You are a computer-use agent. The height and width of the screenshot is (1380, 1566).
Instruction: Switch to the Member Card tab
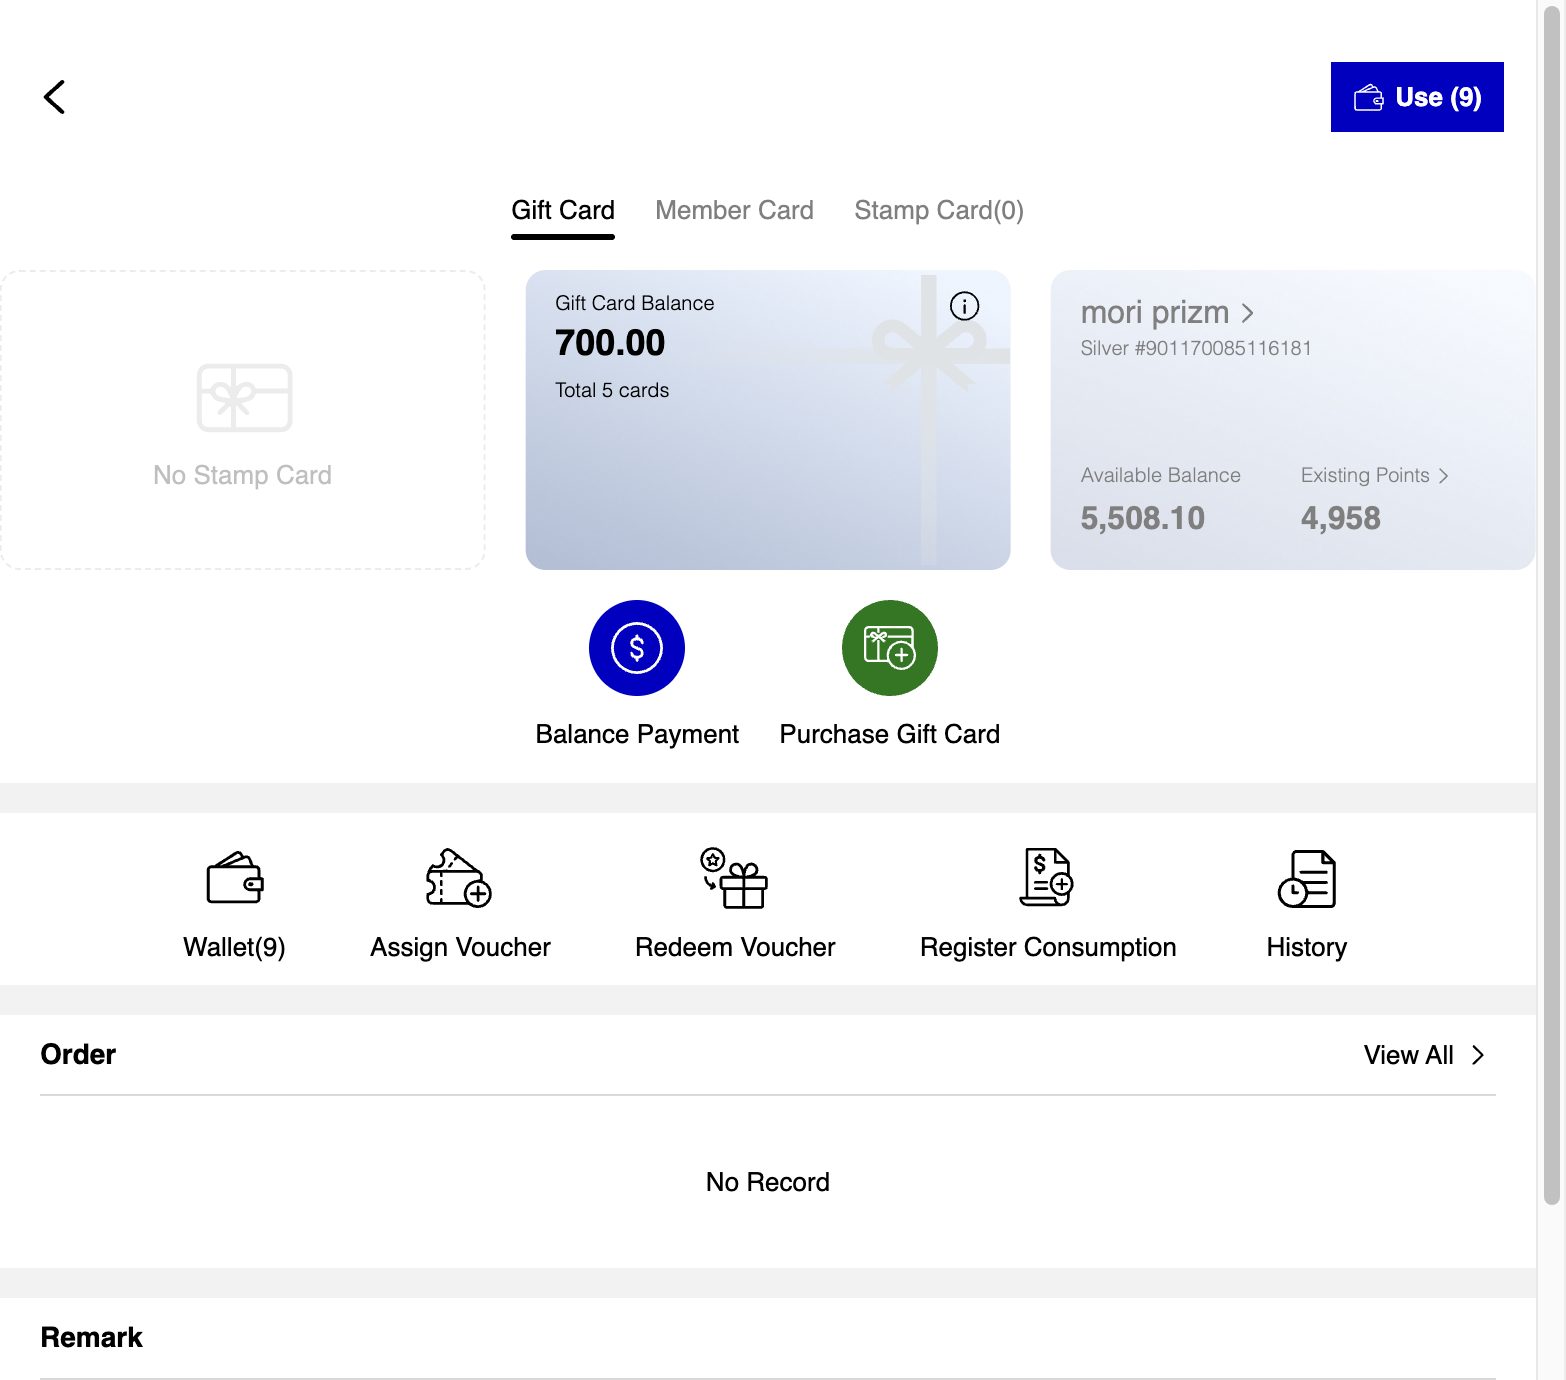tap(735, 210)
